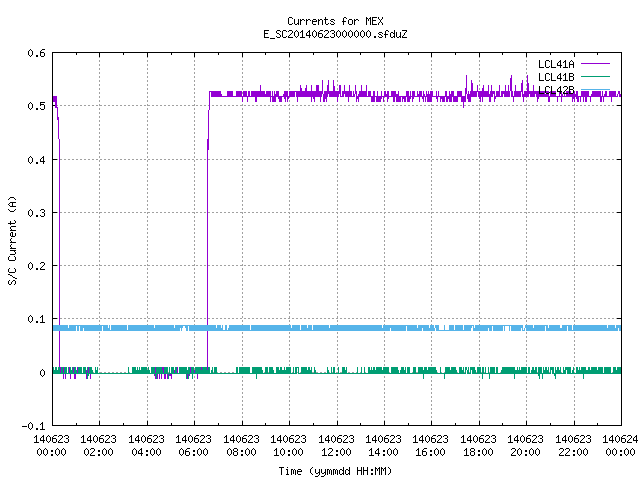Click the green LCL41B legend line sample
The width and height of the screenshot is (640, 480).
(x=595, y=77)
